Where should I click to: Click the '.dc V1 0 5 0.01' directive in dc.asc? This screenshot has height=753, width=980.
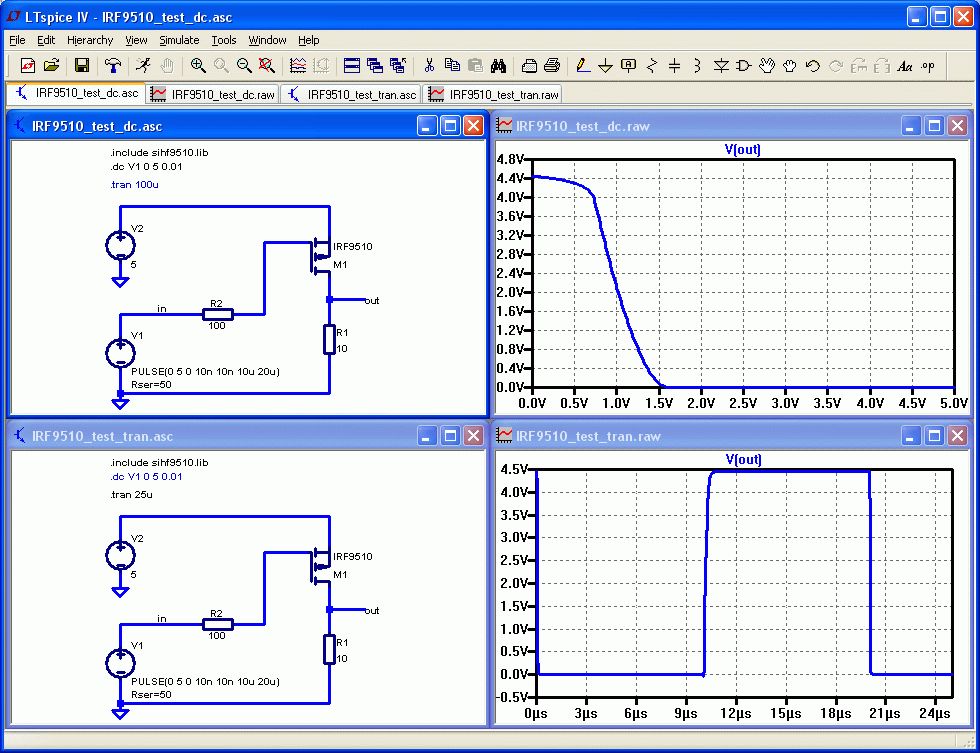[146, 167]
